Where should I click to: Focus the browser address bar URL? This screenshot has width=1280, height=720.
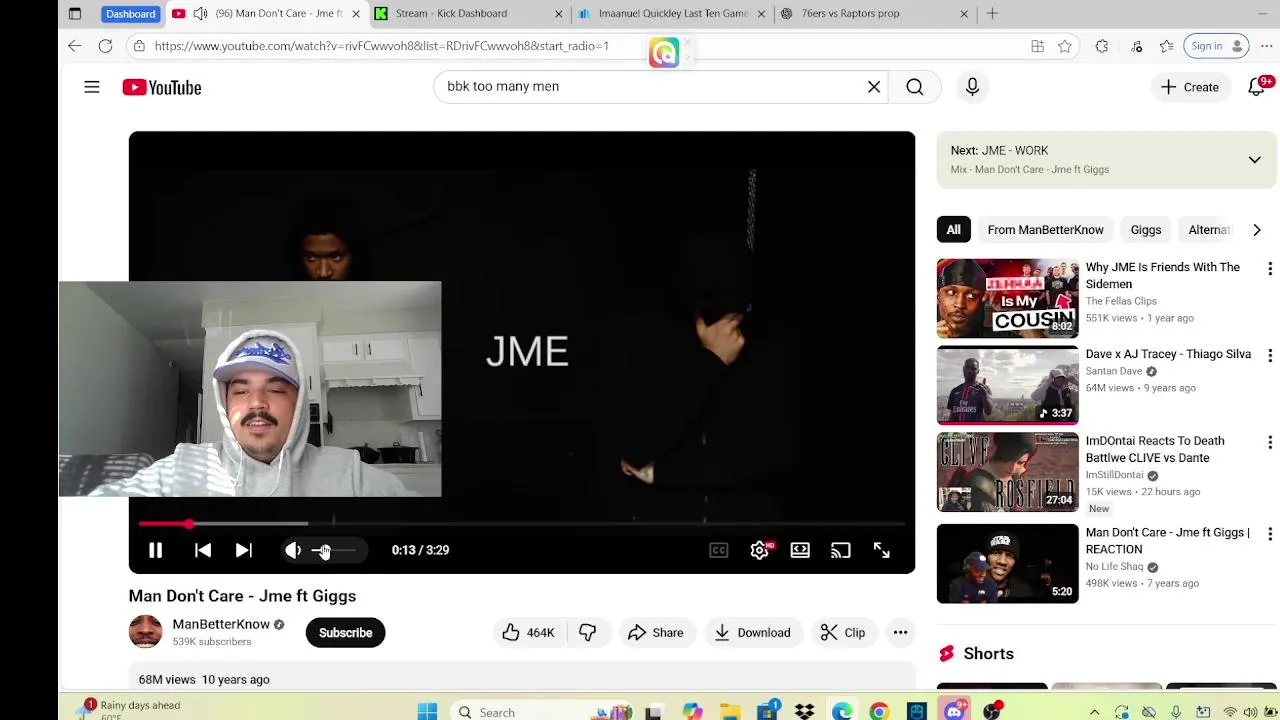point(381,46)
